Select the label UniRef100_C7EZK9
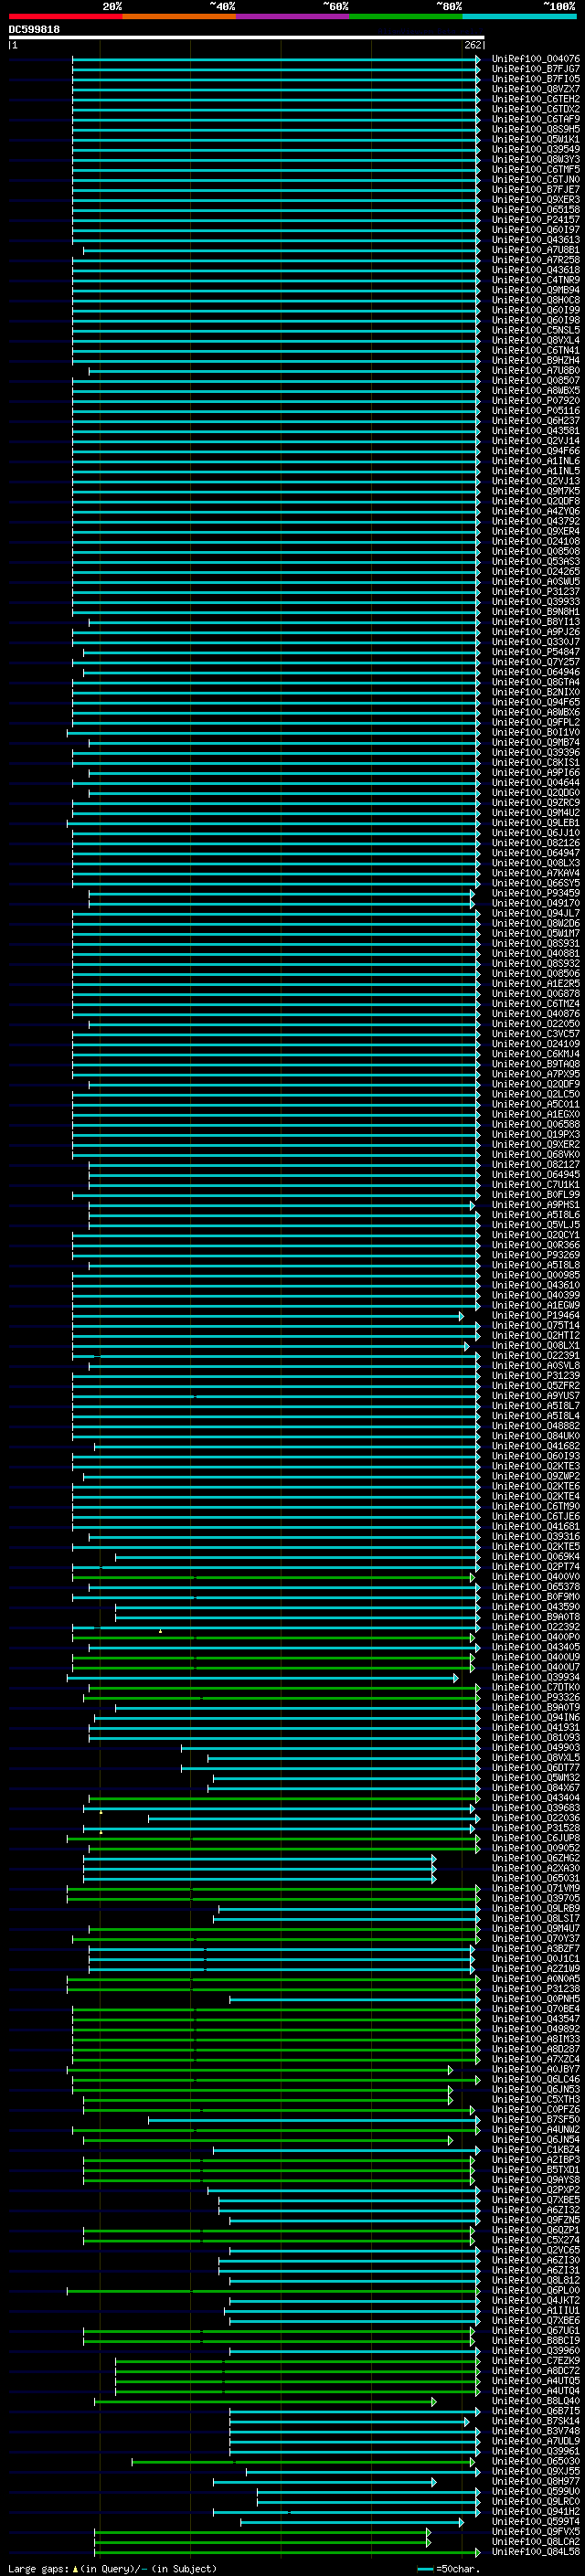Screen dimensions: 585x2576 536,2360
